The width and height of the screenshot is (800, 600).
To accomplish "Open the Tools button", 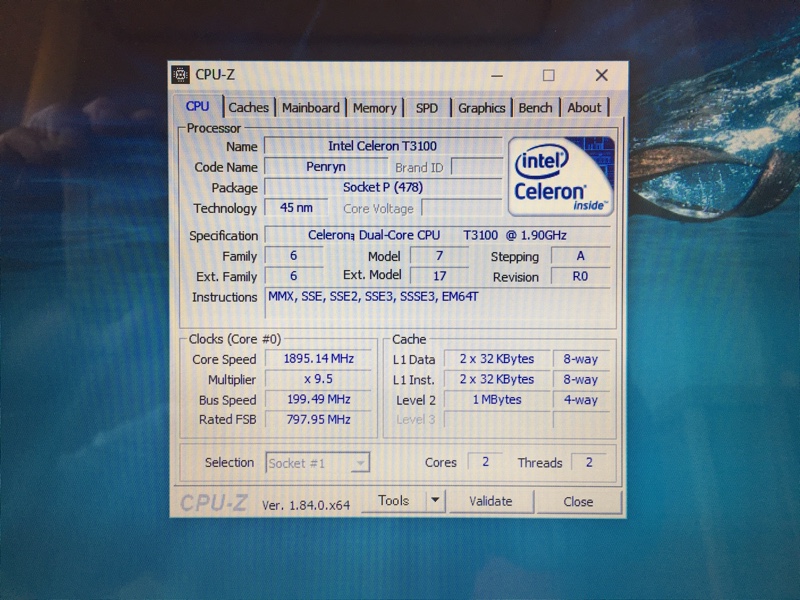I will pyautogui.click(x=393, y=501).
